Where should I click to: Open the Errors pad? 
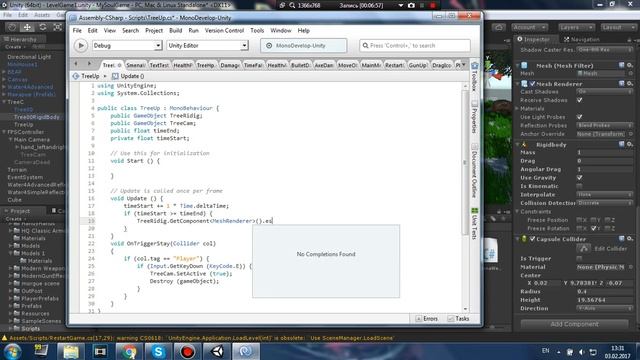(x=427, y=319)
